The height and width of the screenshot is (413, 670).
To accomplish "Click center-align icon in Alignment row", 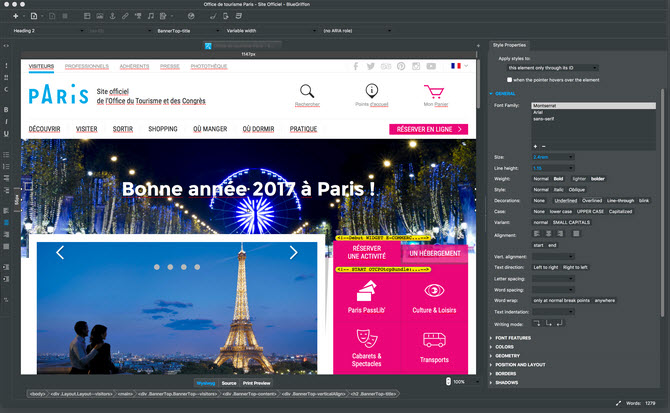I will 549,234.
